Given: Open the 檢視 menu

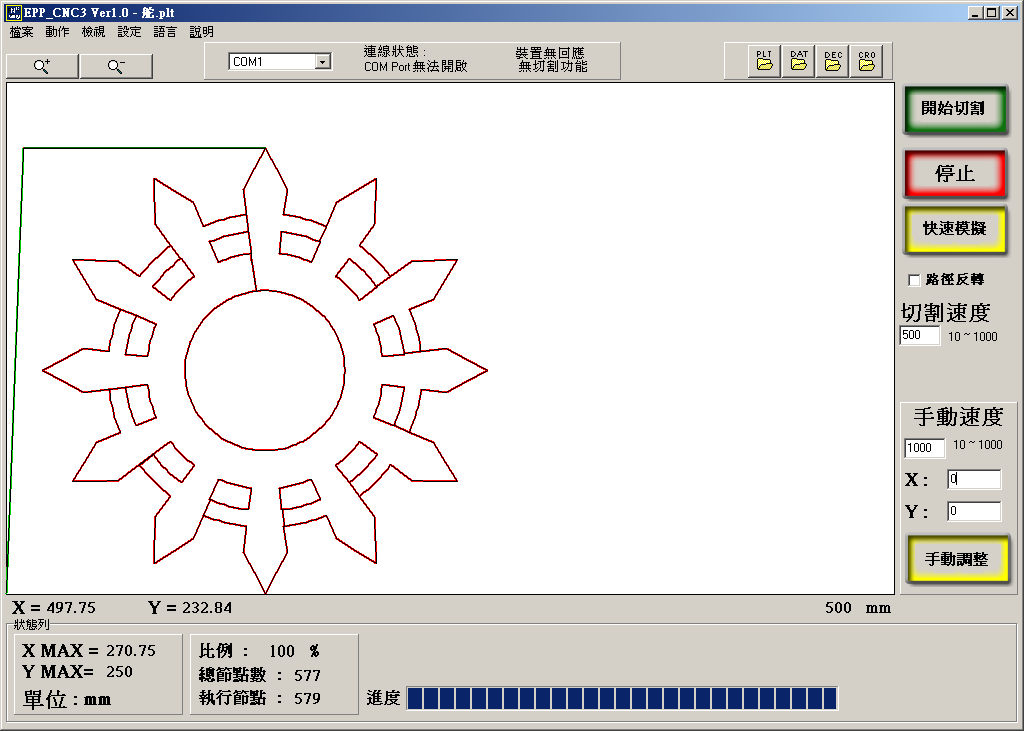Looking at the screenshot, I should coord(93,32).
